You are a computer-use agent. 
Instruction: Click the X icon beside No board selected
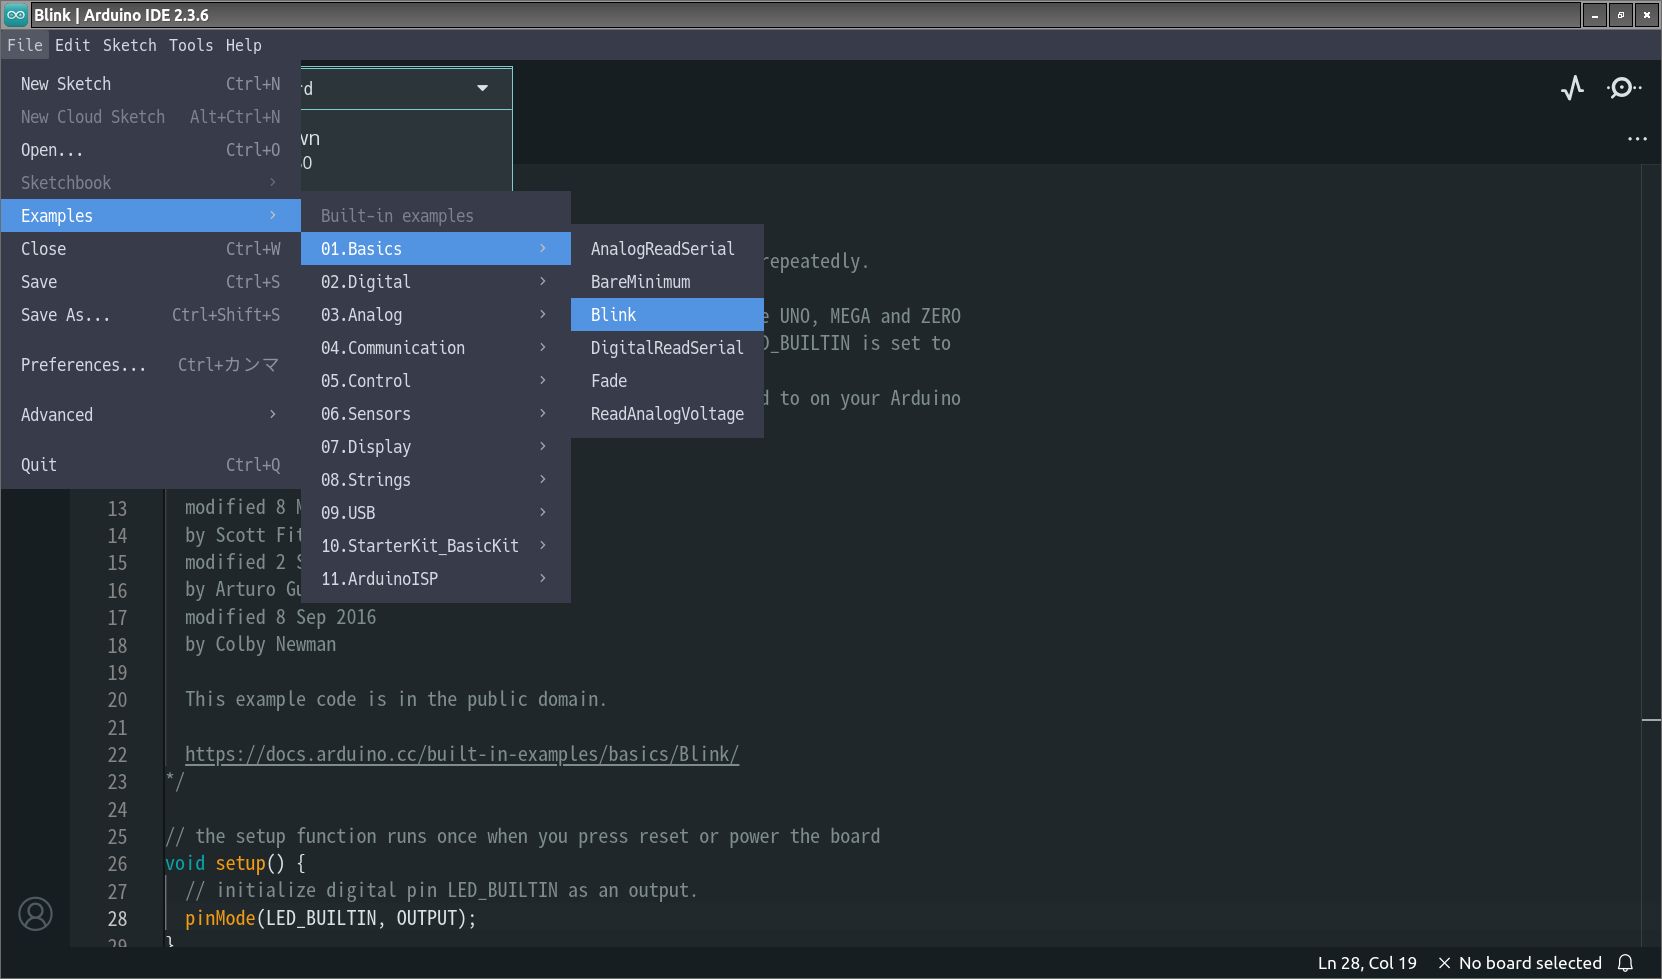[1444, 963]
